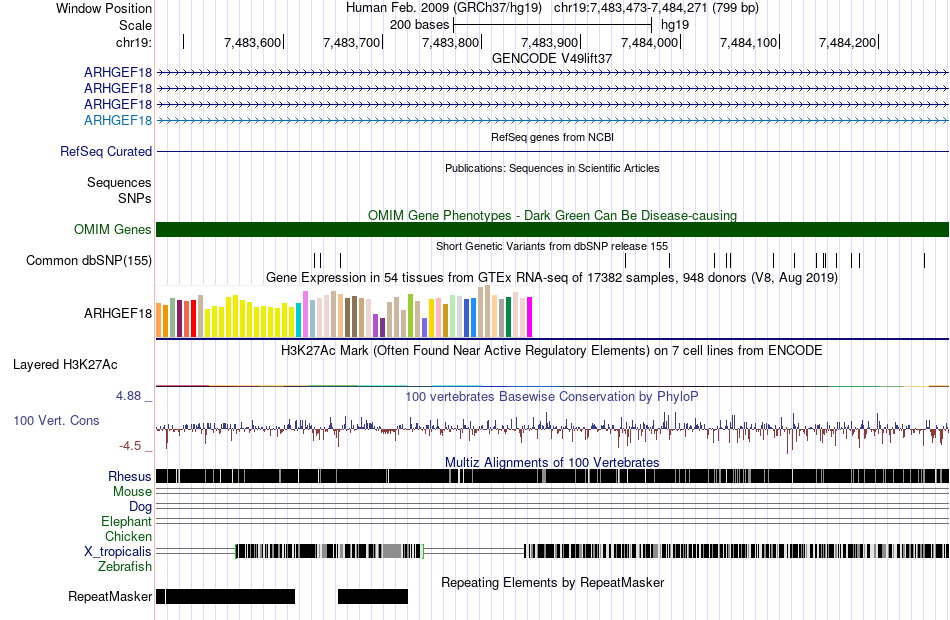Open the Layered H3K27Ac track label
The width and height of the screenshot is (950, 620).
(65, 365)
